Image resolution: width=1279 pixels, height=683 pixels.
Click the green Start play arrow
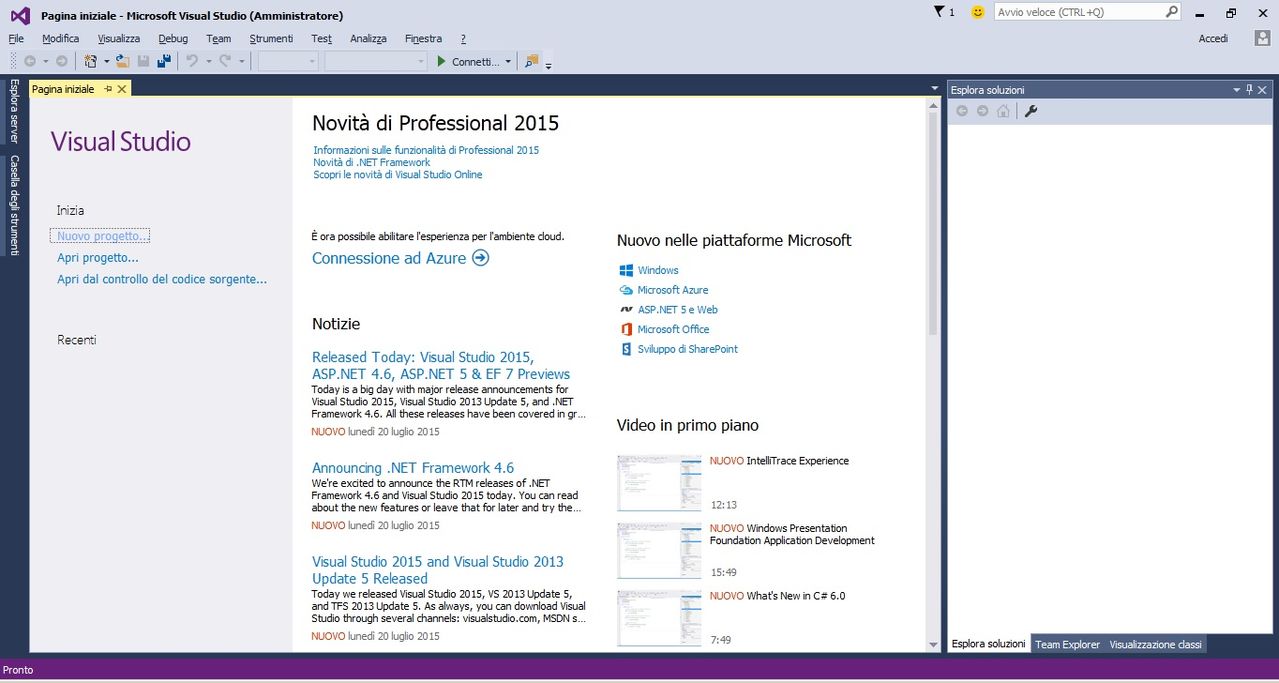[x=441, y=61]
